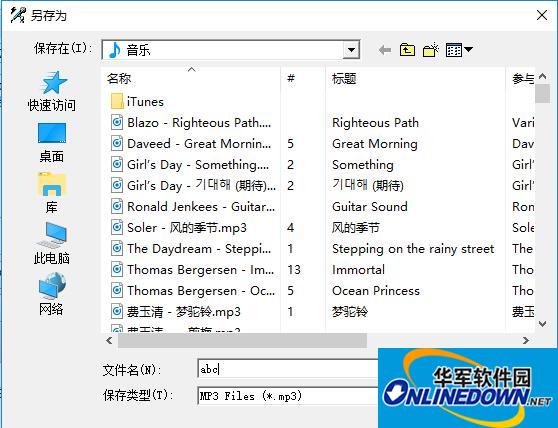Go up one folder level
This screenshot has height=428, width=558.
click(407, 50)
